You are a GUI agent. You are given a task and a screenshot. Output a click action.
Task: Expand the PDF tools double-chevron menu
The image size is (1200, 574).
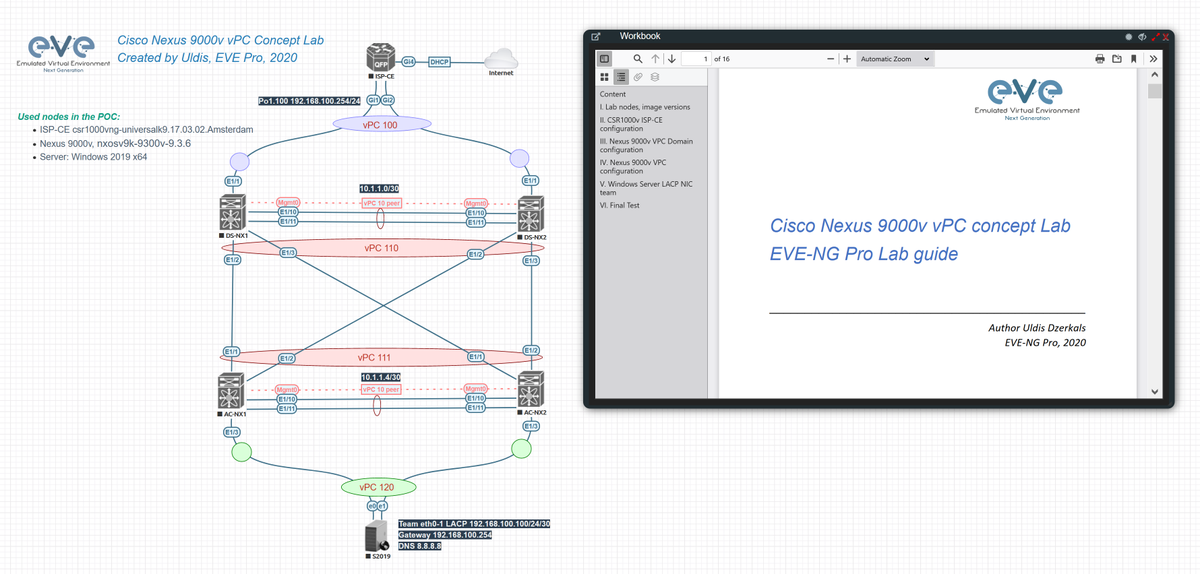(1152, 59)
